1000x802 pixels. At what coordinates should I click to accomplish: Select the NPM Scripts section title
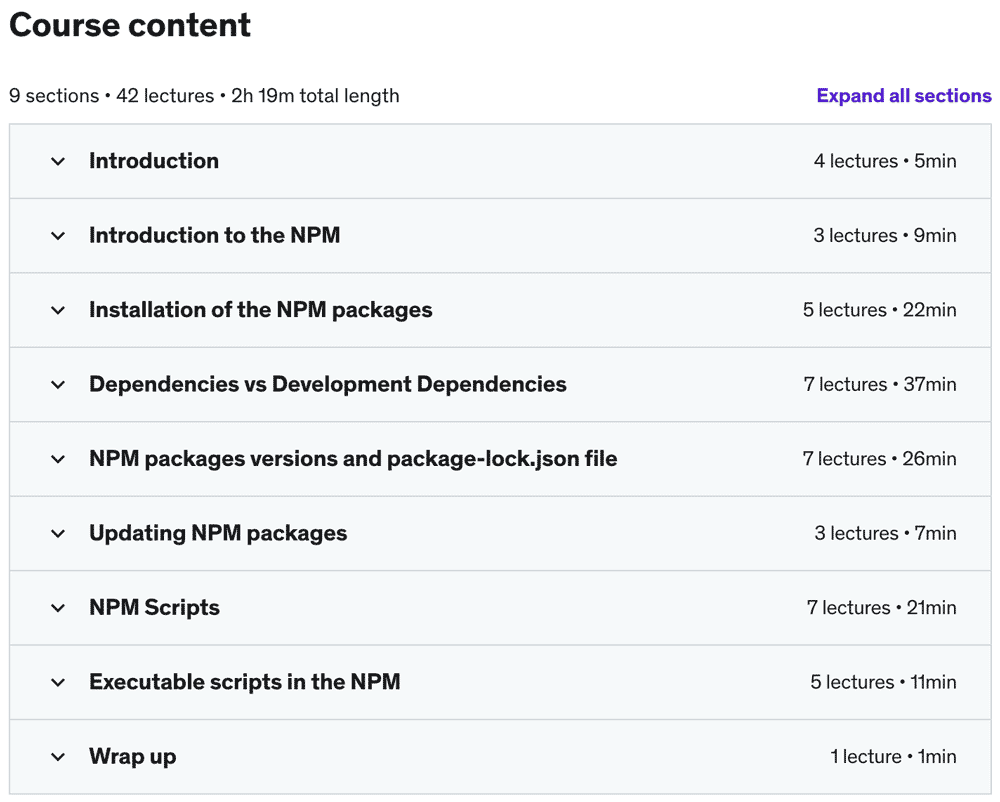(154, 608)
